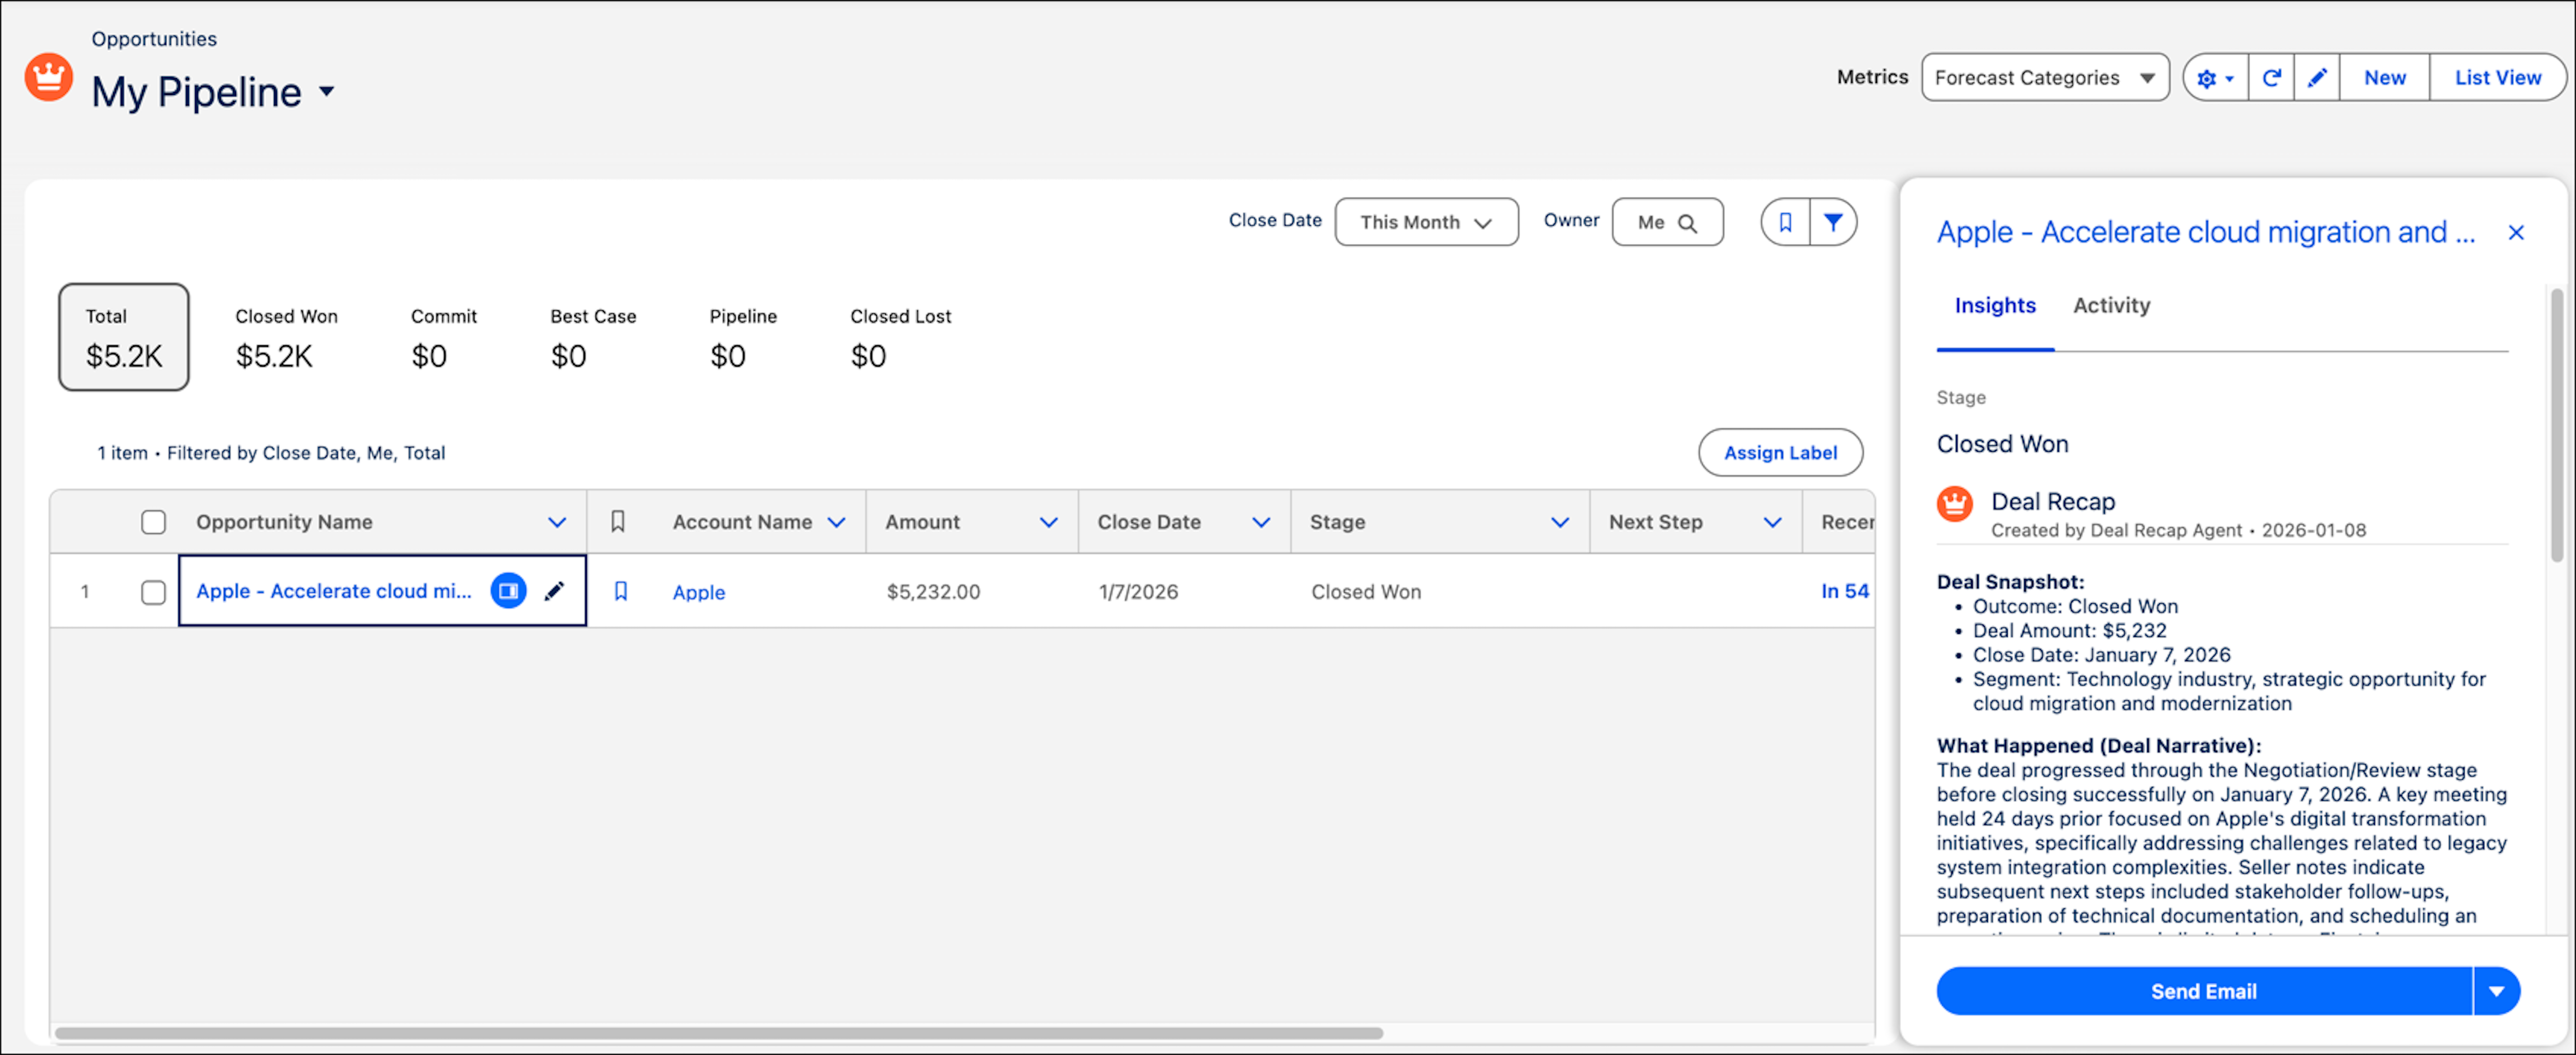Click the Opportunities crown app icon

pos(49,77)
